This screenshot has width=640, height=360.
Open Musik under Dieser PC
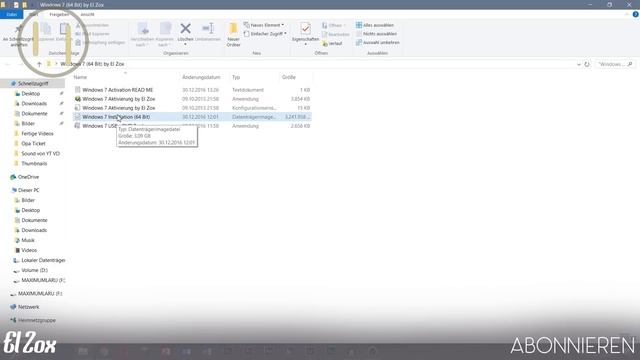[28, 240]
